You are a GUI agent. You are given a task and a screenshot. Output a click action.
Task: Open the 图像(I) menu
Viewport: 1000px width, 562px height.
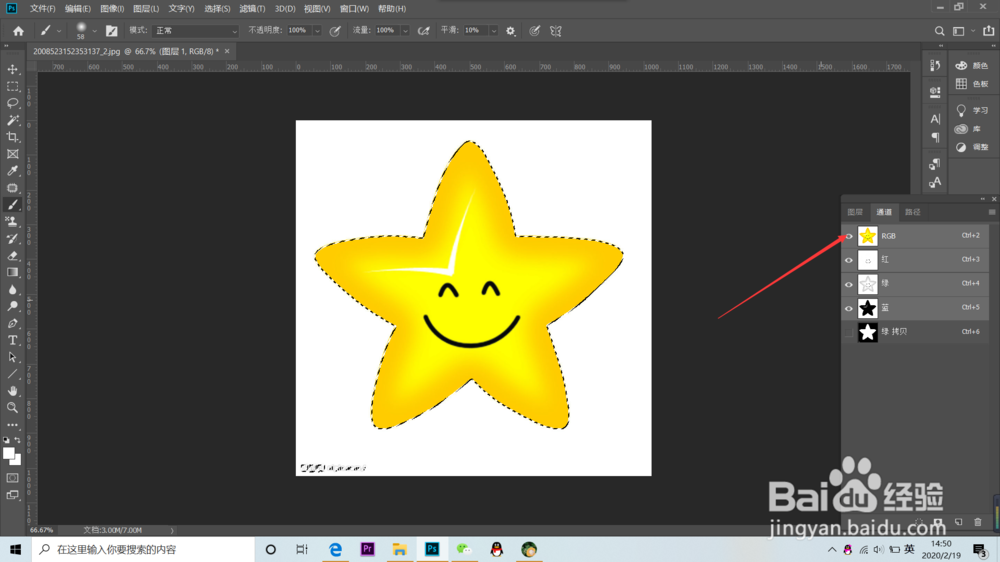pos(112,8)
